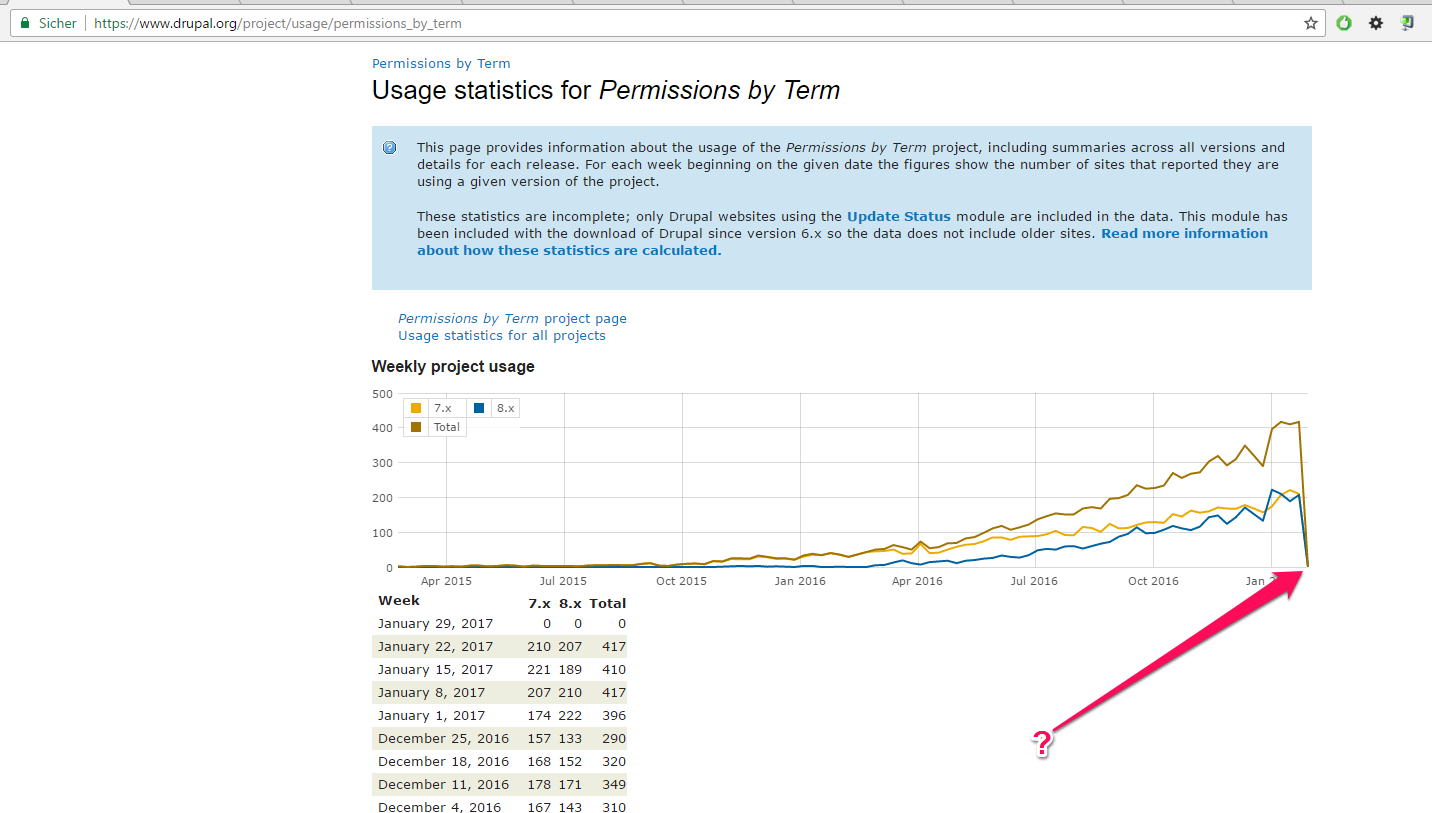Open the Update Status module link
This screenshot has width=1432, height=813.
[898, 216]
